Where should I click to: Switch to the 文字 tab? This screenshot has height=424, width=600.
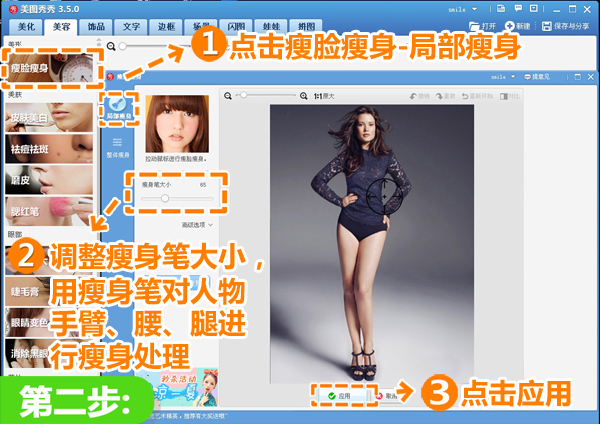point(131,27)
